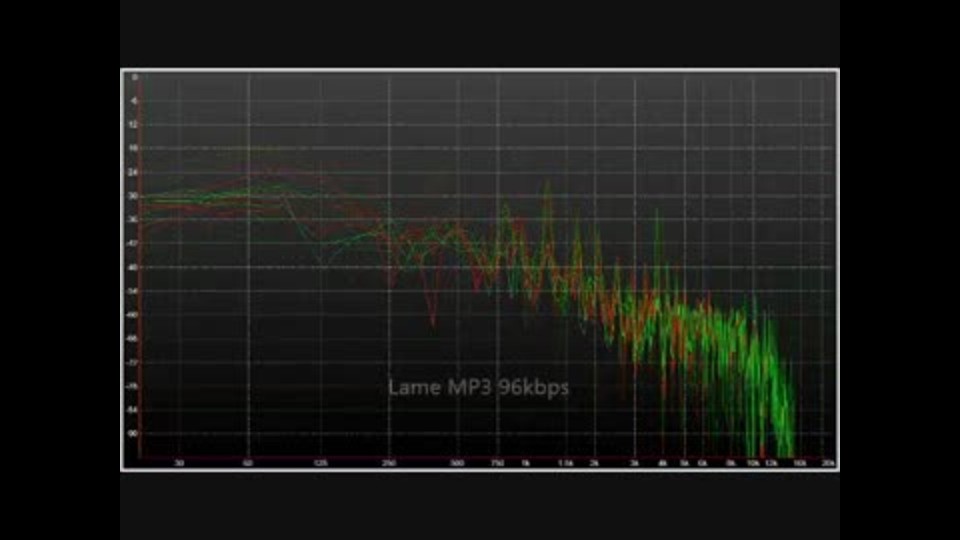Click the tallest green spectrum peak near 1k
Image resolution: width=960 pixels, height=540 pixels.
pyautogui.click(x=547, y=183)
